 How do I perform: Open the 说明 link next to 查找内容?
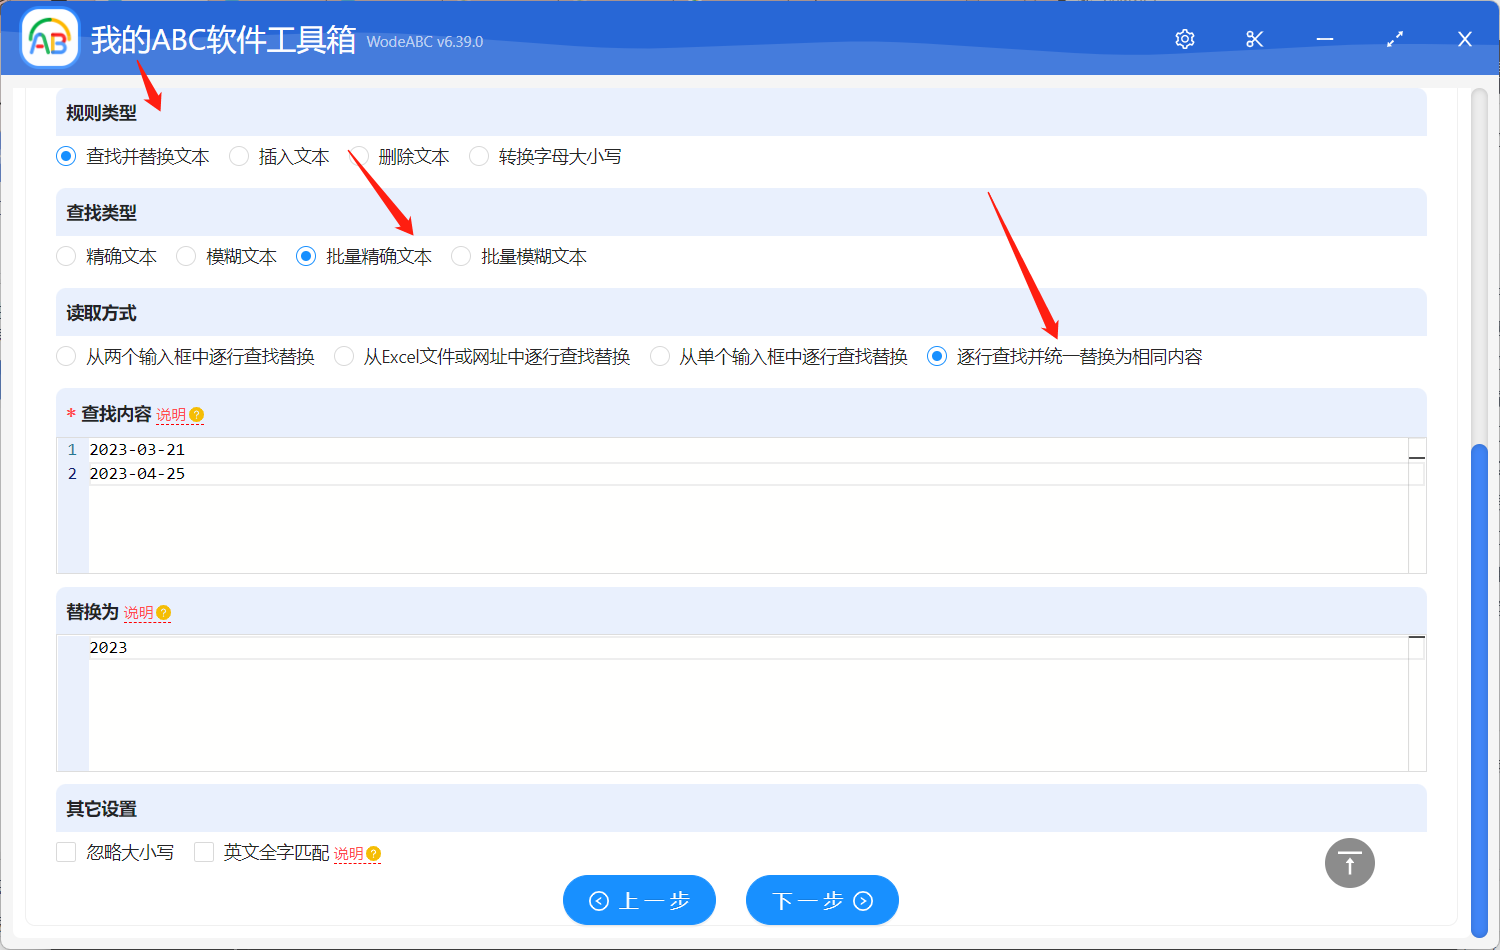[x=172, y=413]
